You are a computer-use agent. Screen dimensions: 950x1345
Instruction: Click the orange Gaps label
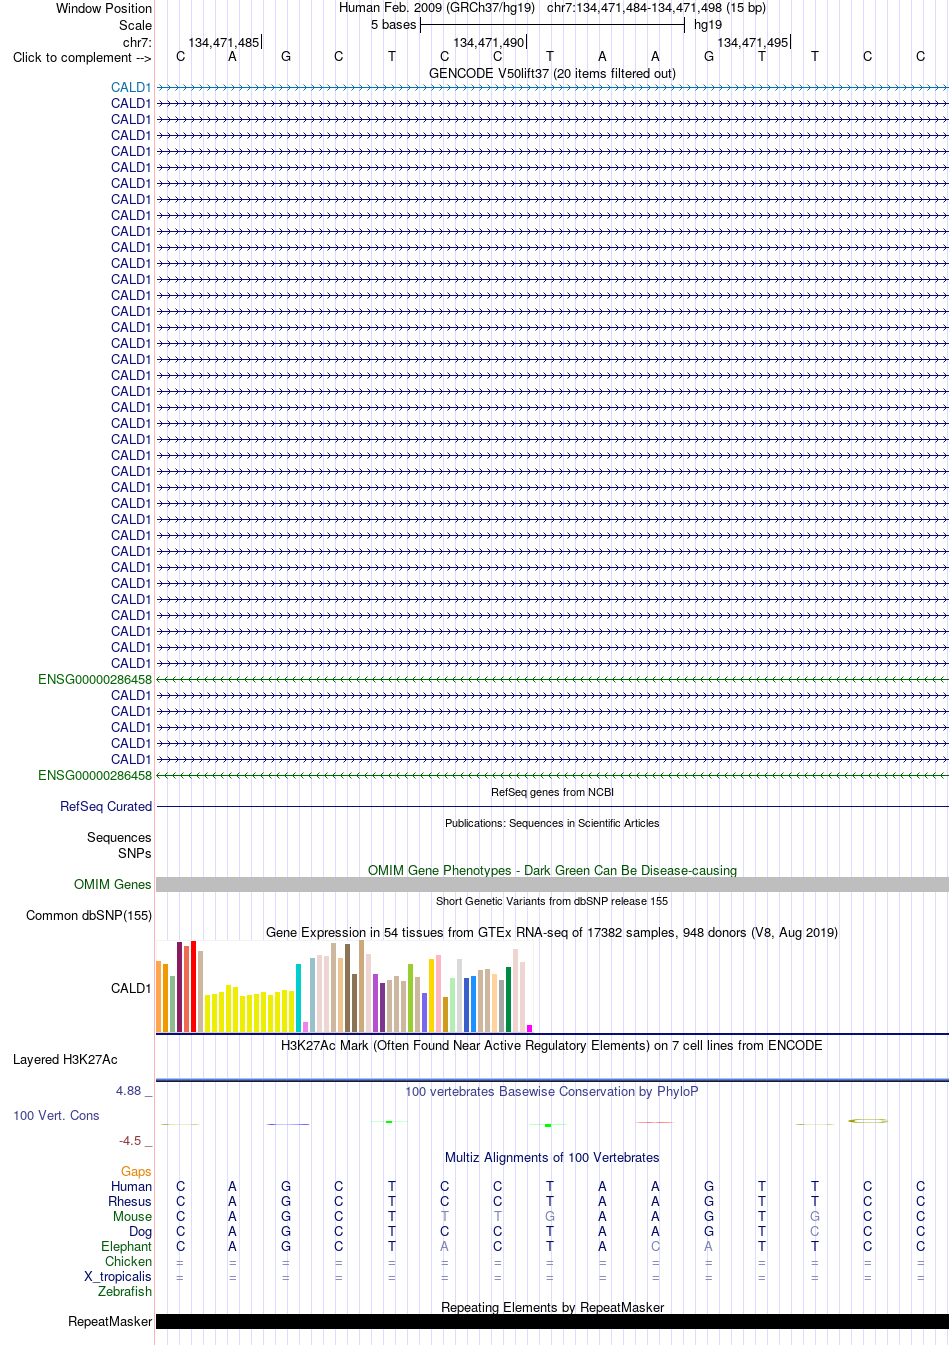[136, 1172]
